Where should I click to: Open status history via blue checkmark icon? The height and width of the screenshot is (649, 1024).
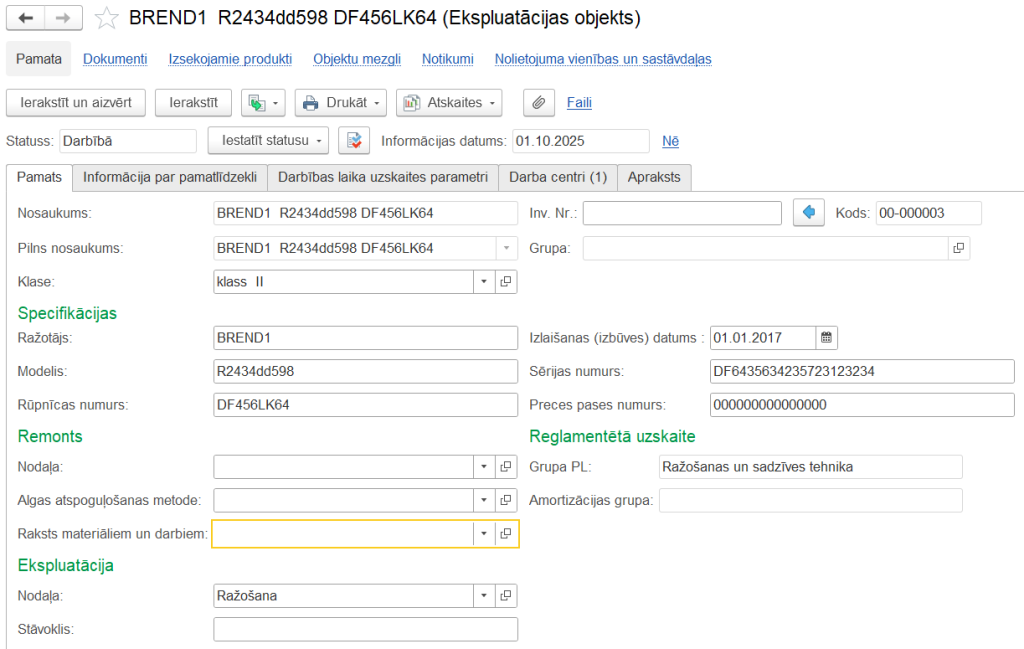[x=352, y=140]
